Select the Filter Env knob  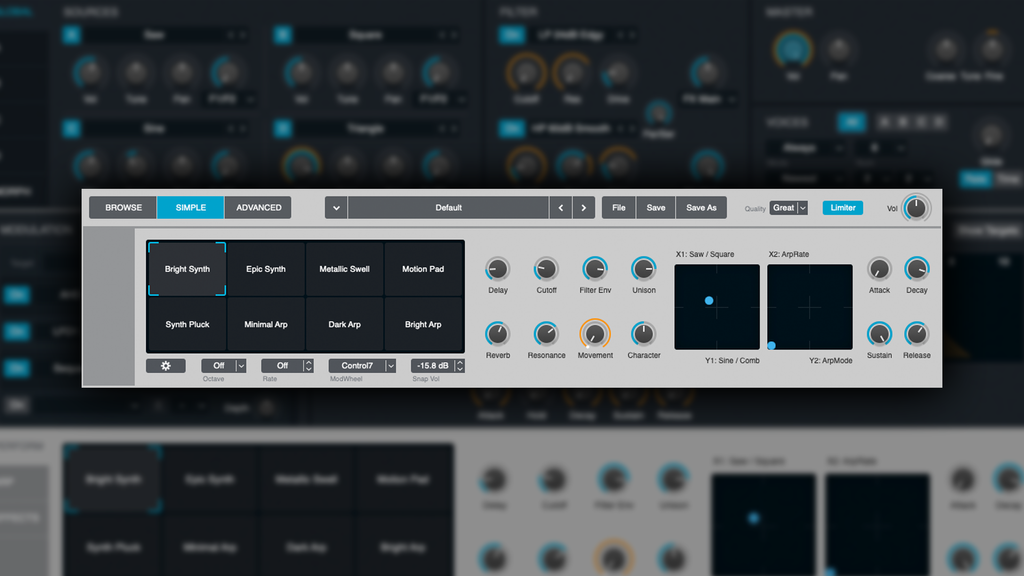595,270
